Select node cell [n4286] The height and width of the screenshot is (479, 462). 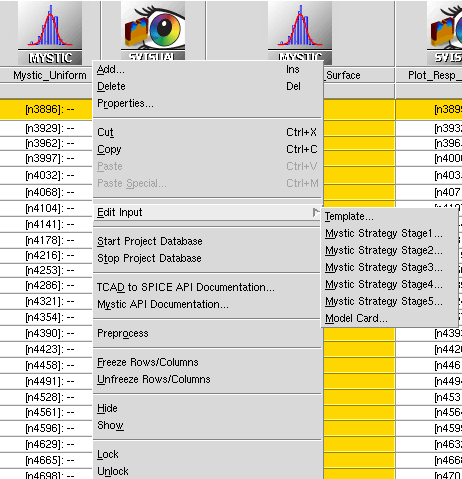point(46,285)
